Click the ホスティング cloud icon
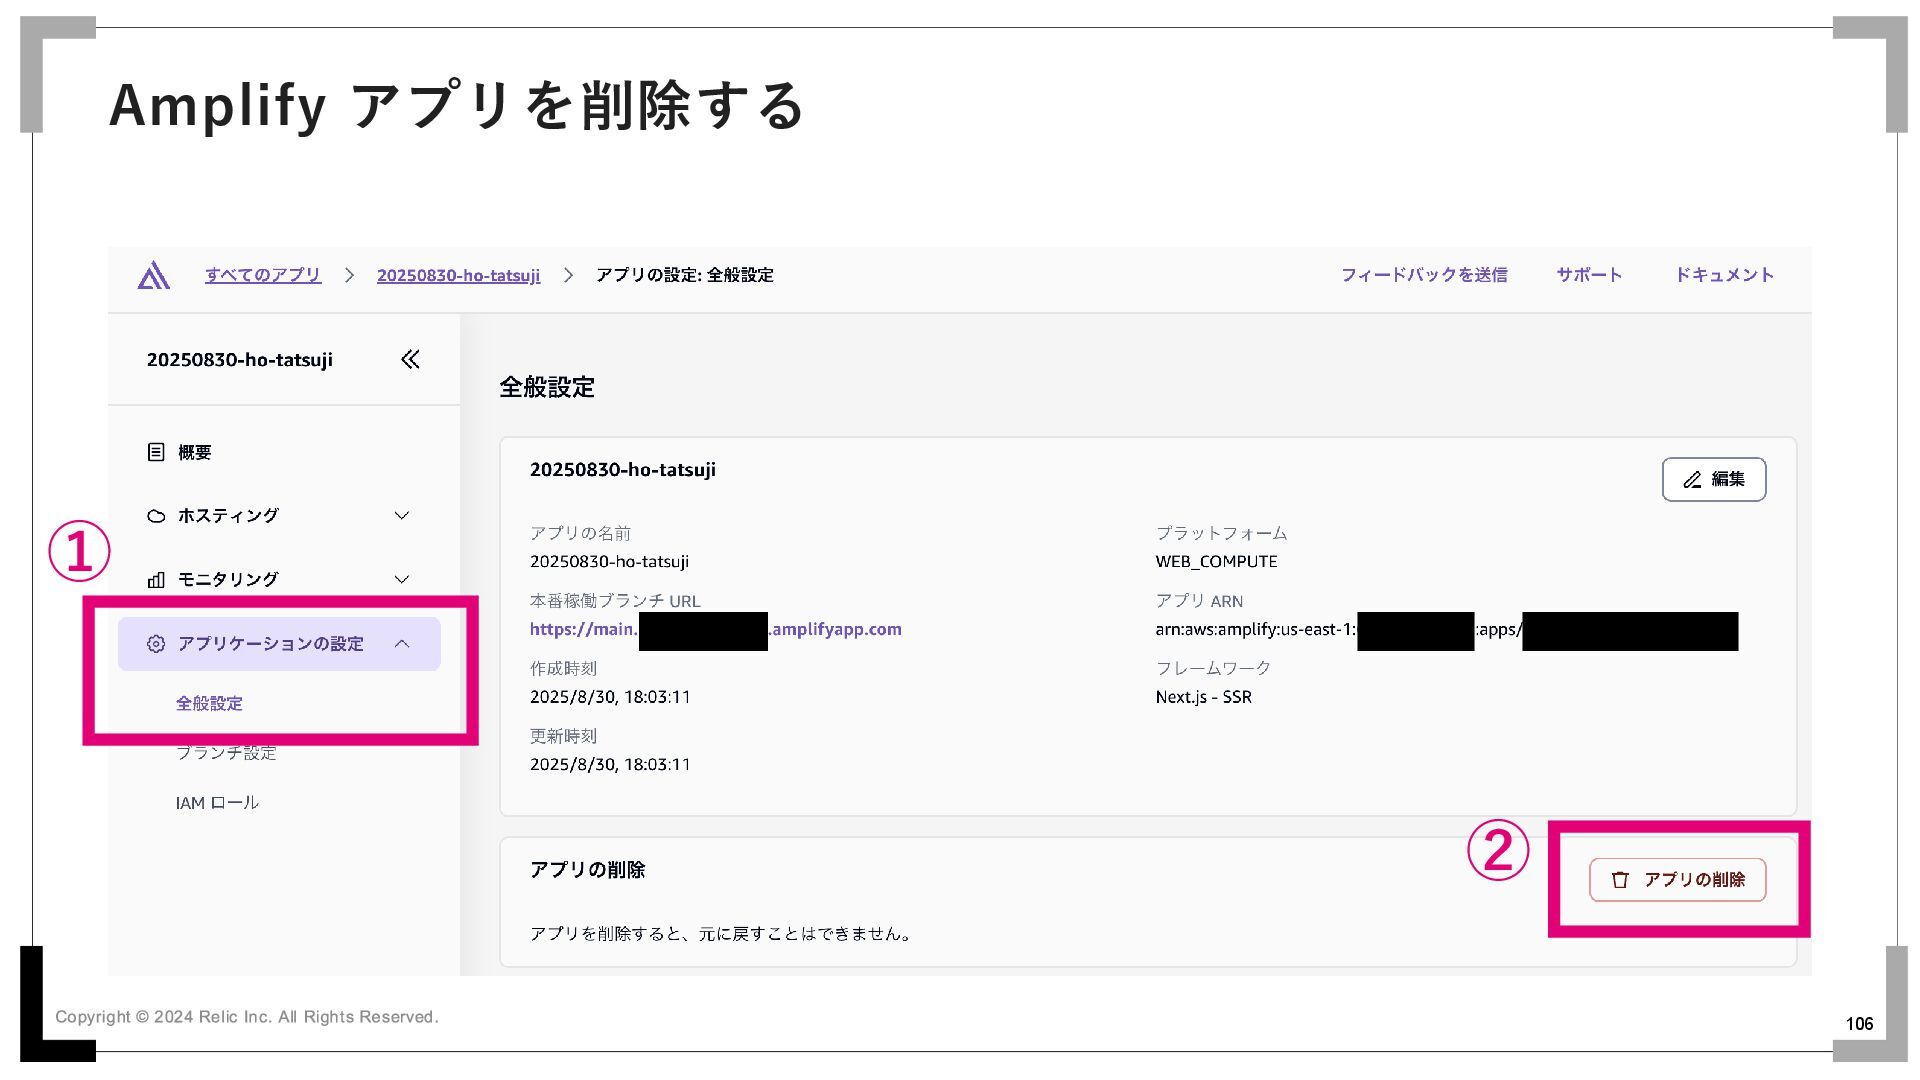 click(156, 516)
